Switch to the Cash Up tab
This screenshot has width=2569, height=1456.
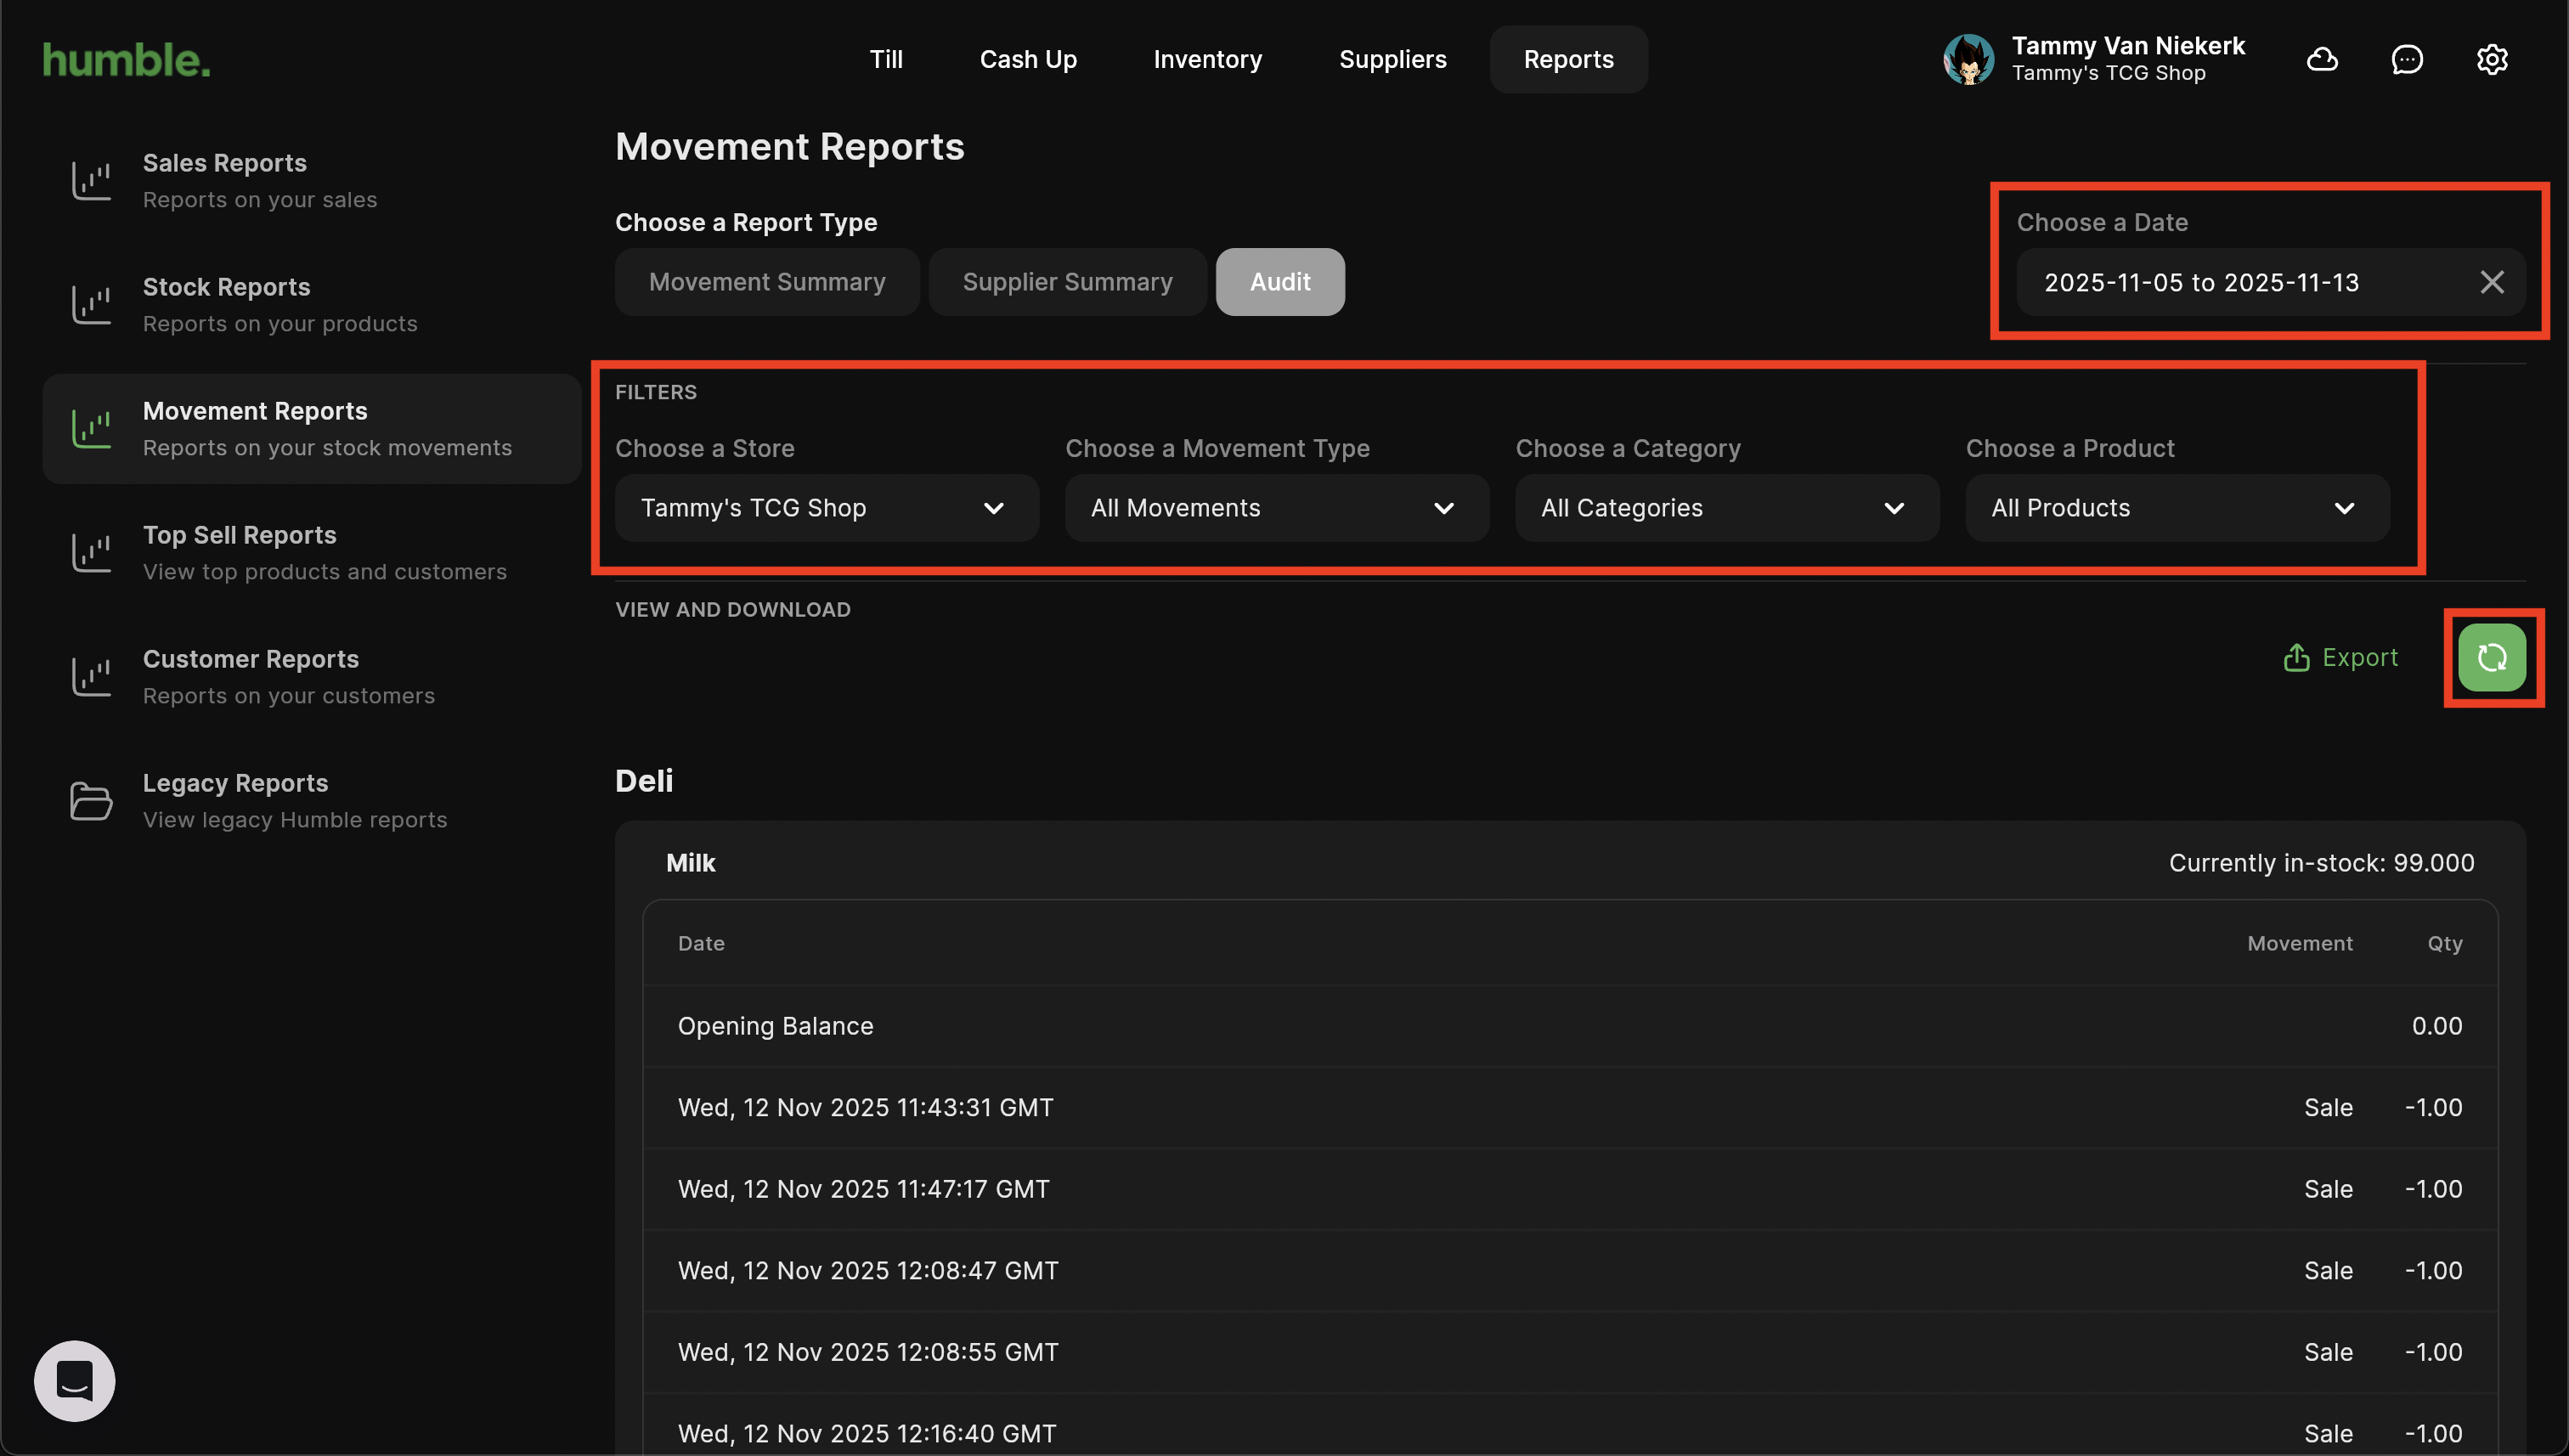click(x=1027, y=60)
